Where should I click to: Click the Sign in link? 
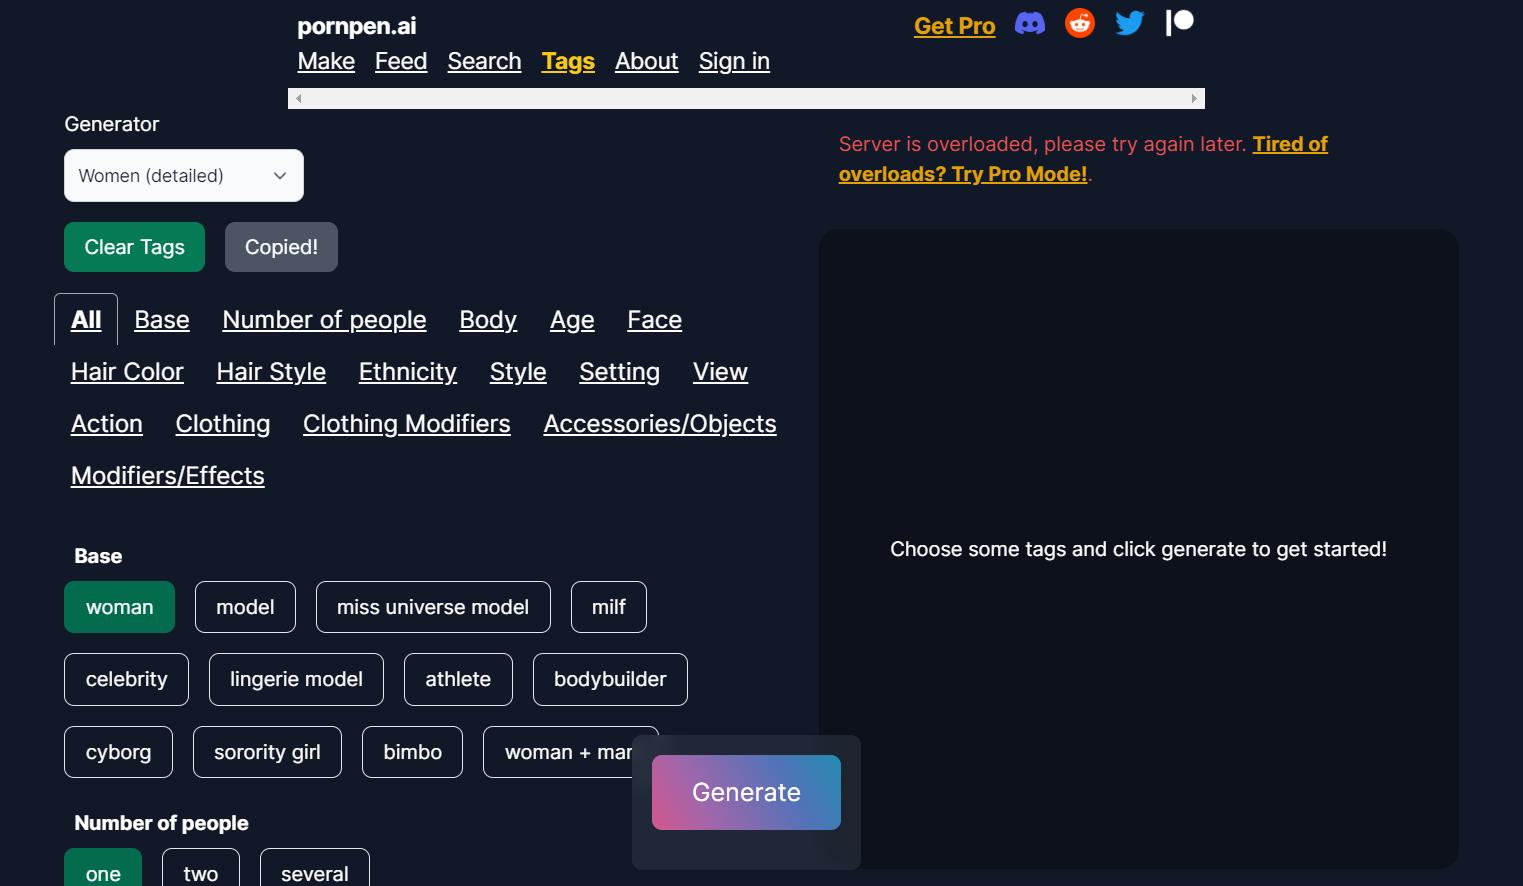coord(734,61)
